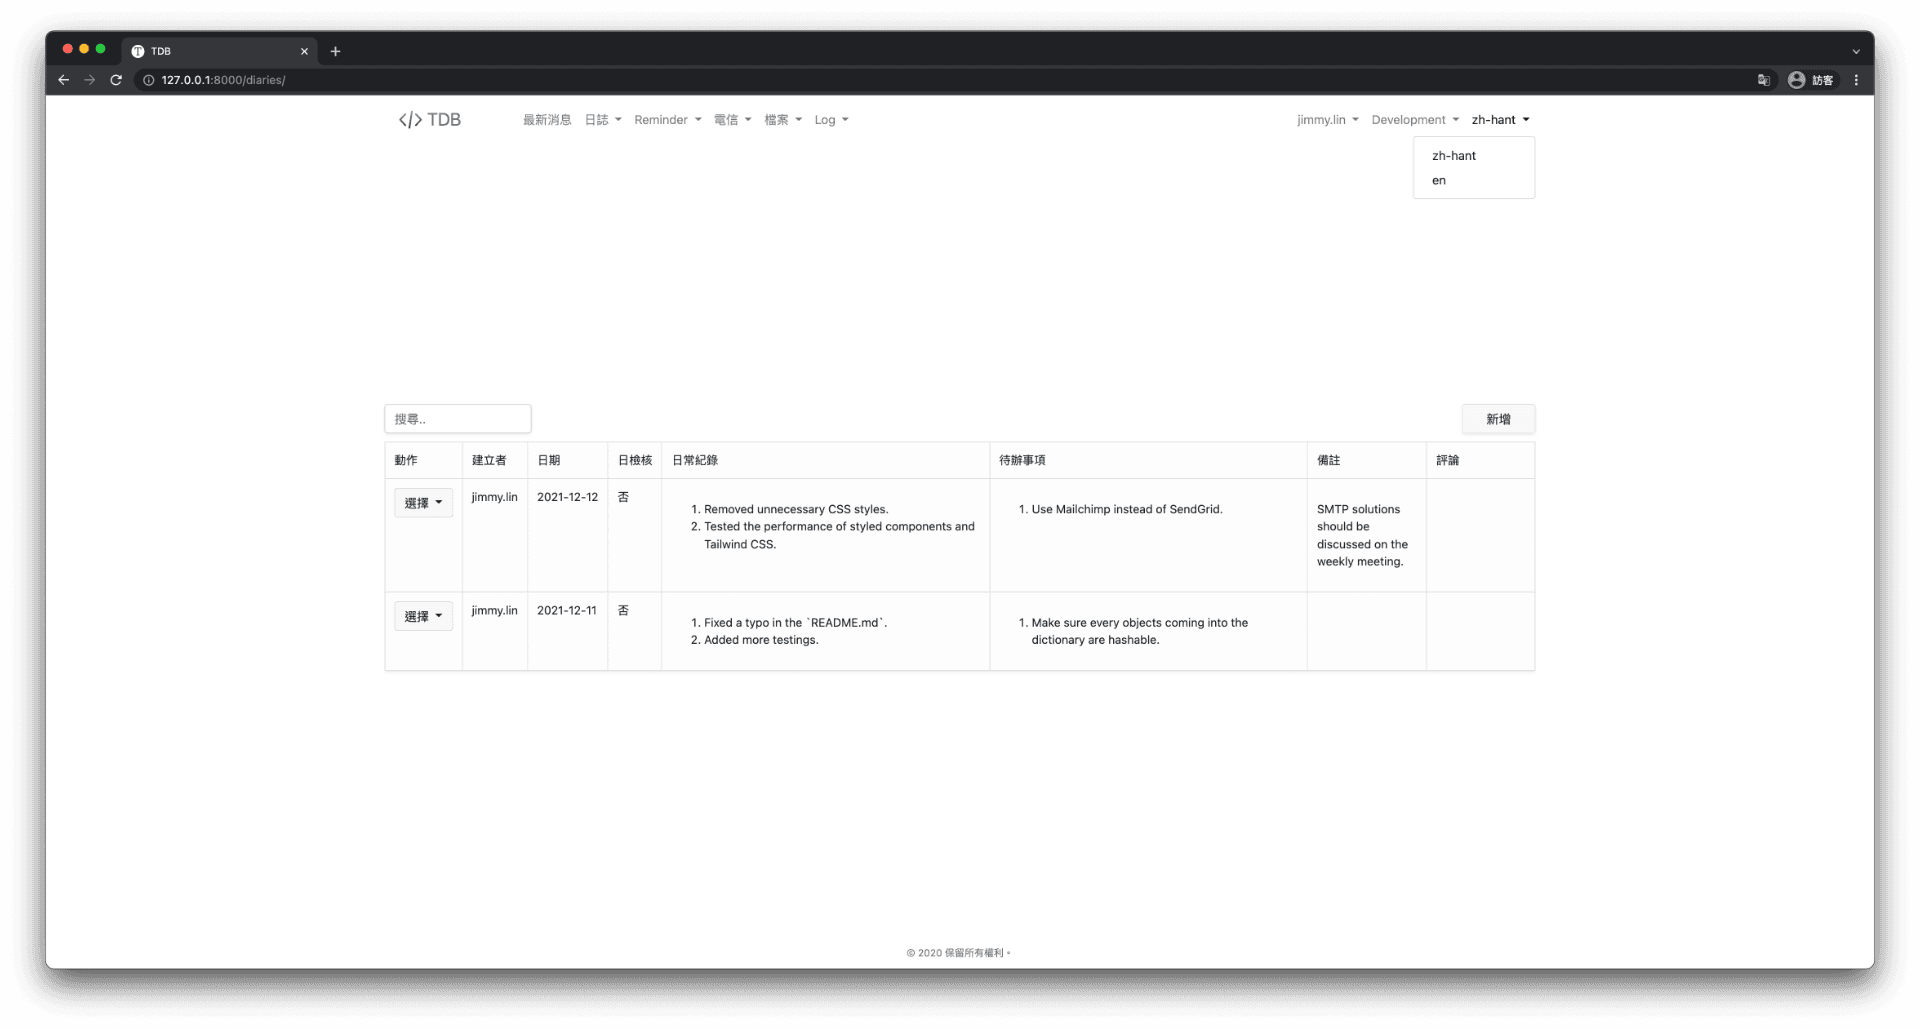This screenshot has width=1920, height=1029.
Task: Open the browser three-dot menu
Action: (x=1856, y=80)
